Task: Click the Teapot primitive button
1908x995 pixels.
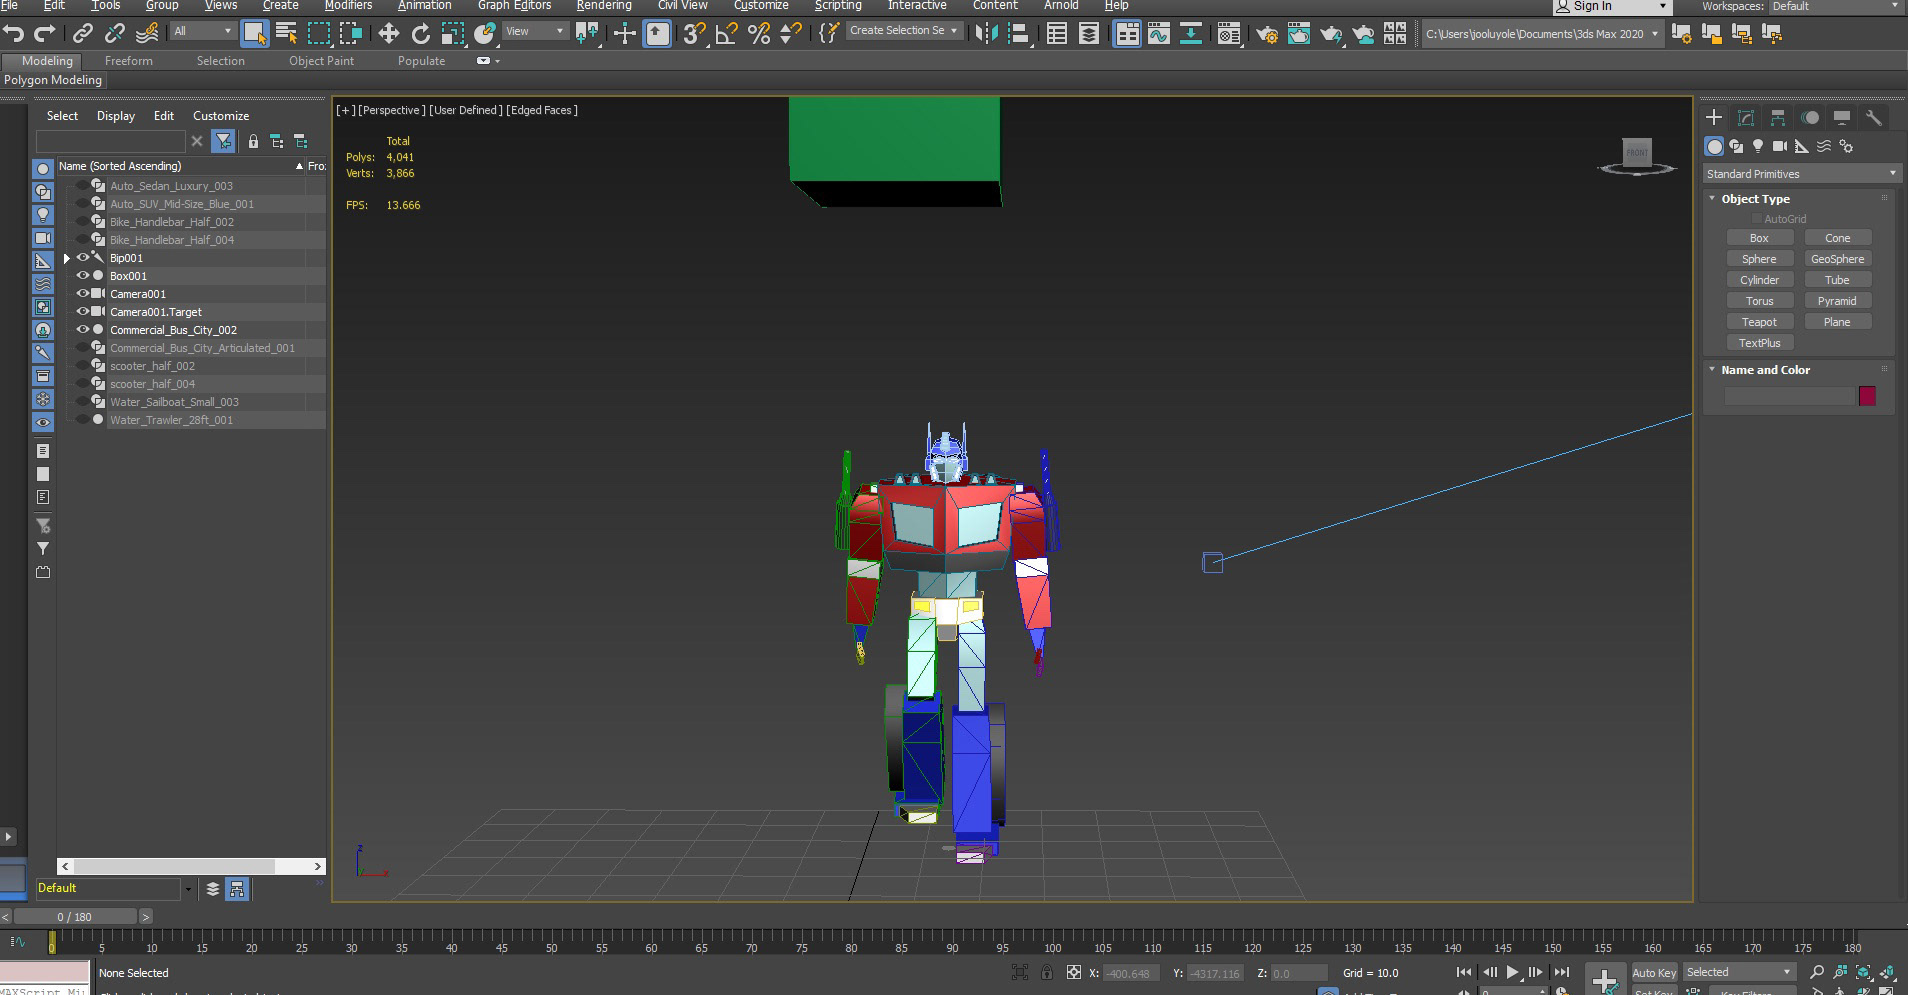Action: point(1759,322)
